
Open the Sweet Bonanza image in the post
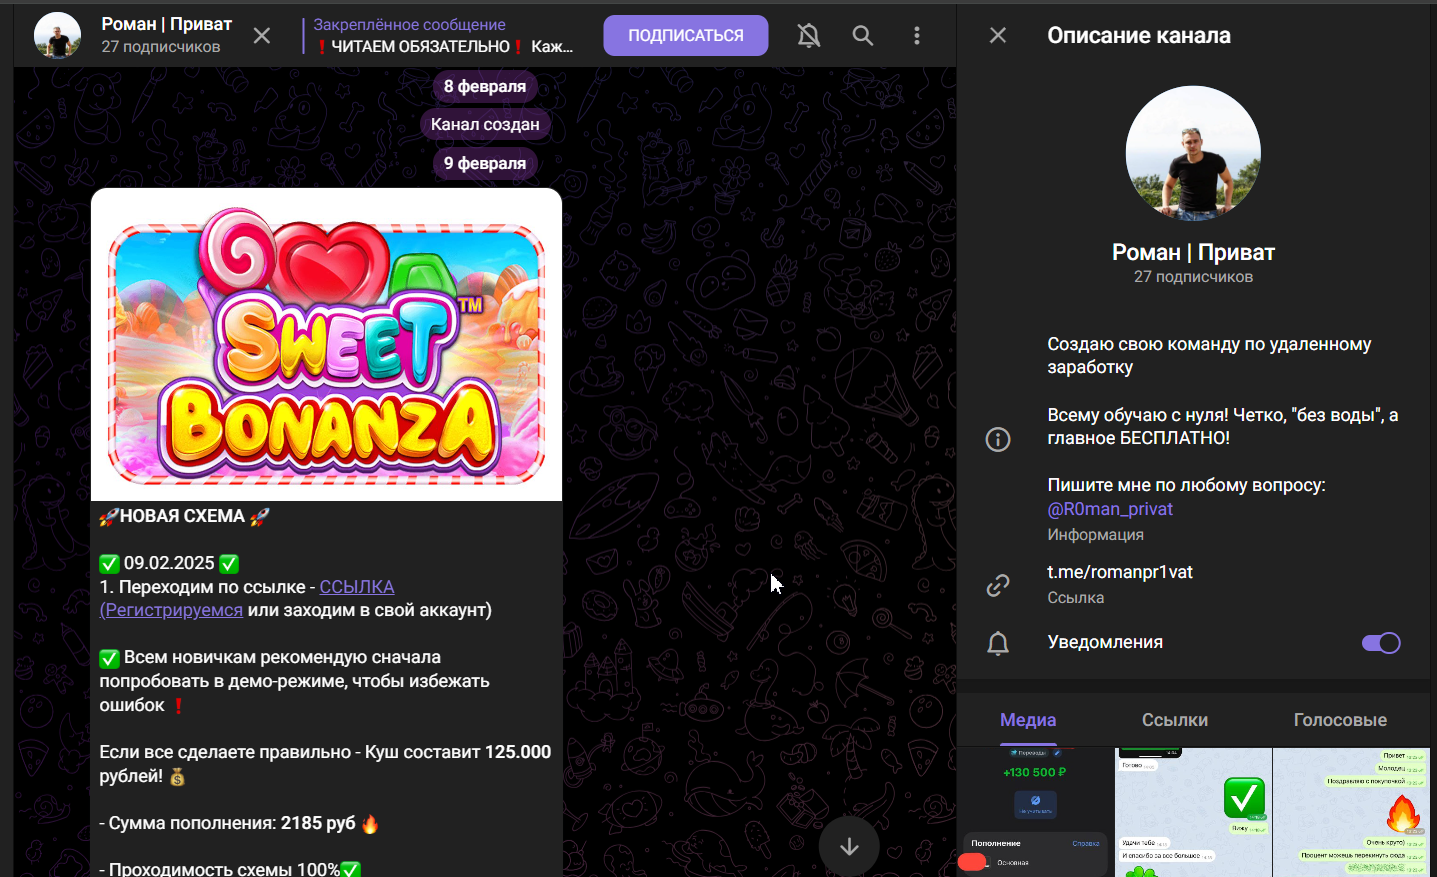(327, 345)
